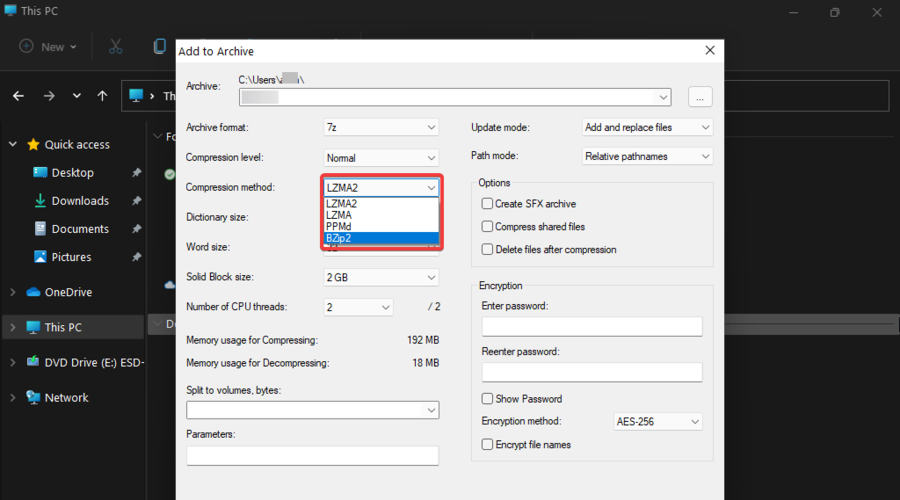900x500 pixels.
Task: Open the Downloads folder shortcut
Action: [79, 201]
